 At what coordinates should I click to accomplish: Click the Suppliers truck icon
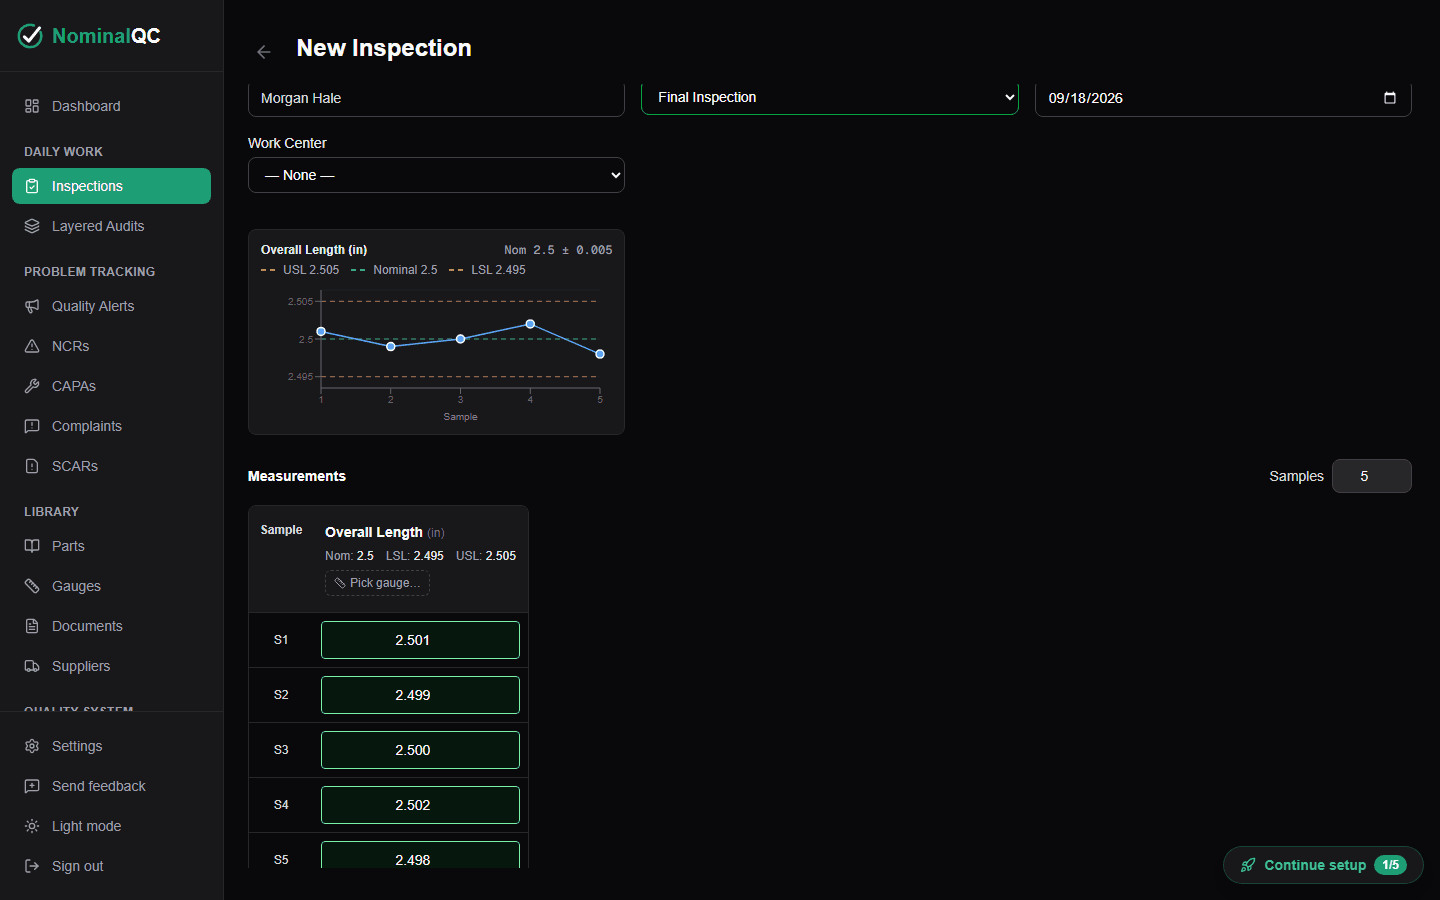pyautogui.click(x=32, y=666)
